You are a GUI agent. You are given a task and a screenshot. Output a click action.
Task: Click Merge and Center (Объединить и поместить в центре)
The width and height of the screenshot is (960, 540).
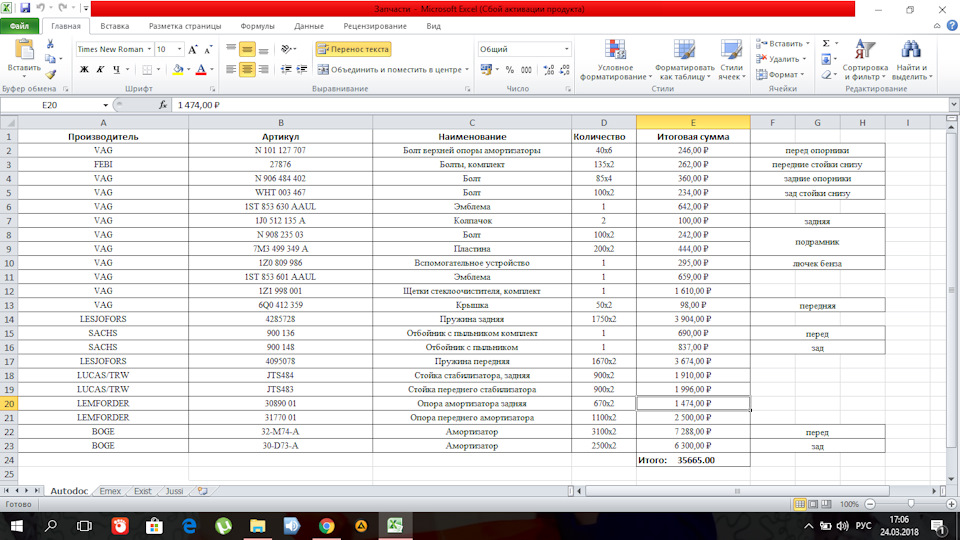point(389,70)
